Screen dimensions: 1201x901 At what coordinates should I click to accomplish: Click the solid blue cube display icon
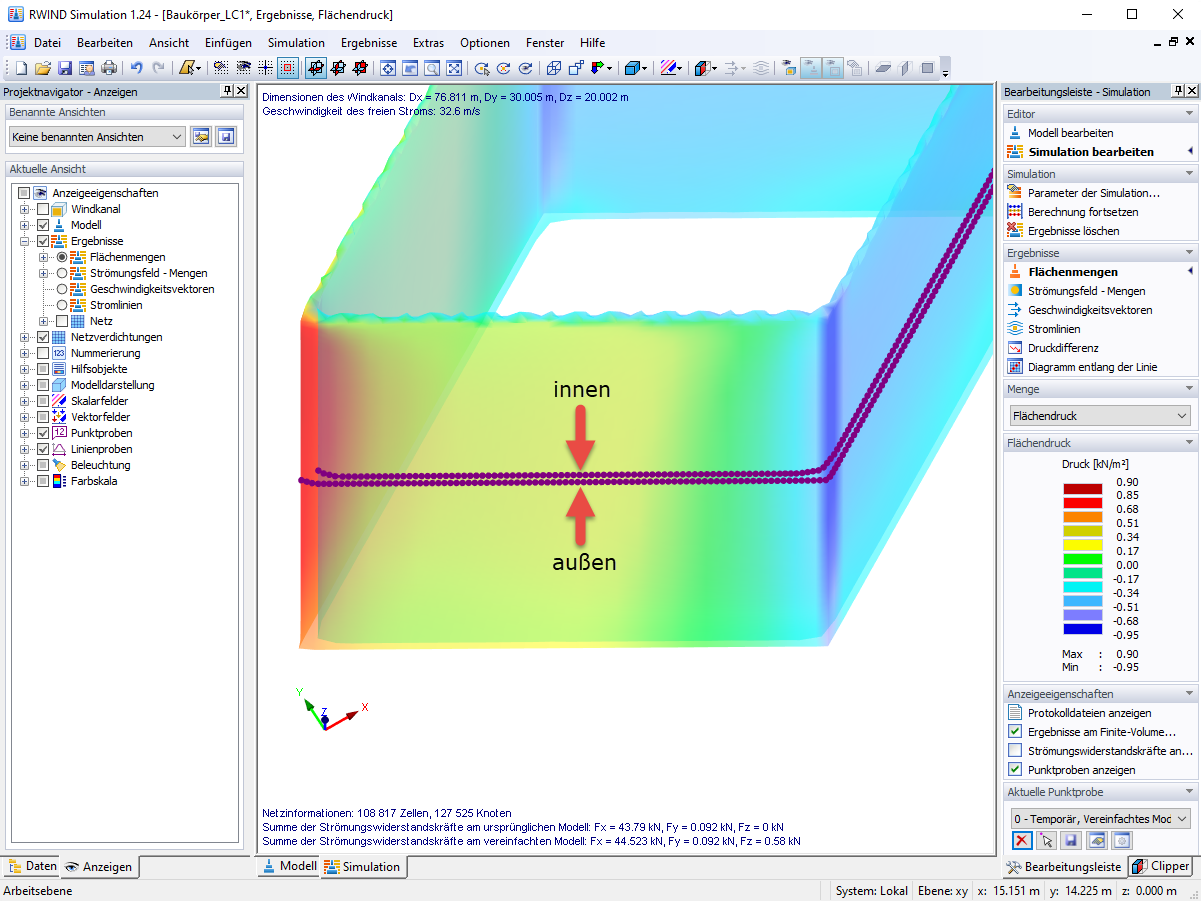point(631,68)
